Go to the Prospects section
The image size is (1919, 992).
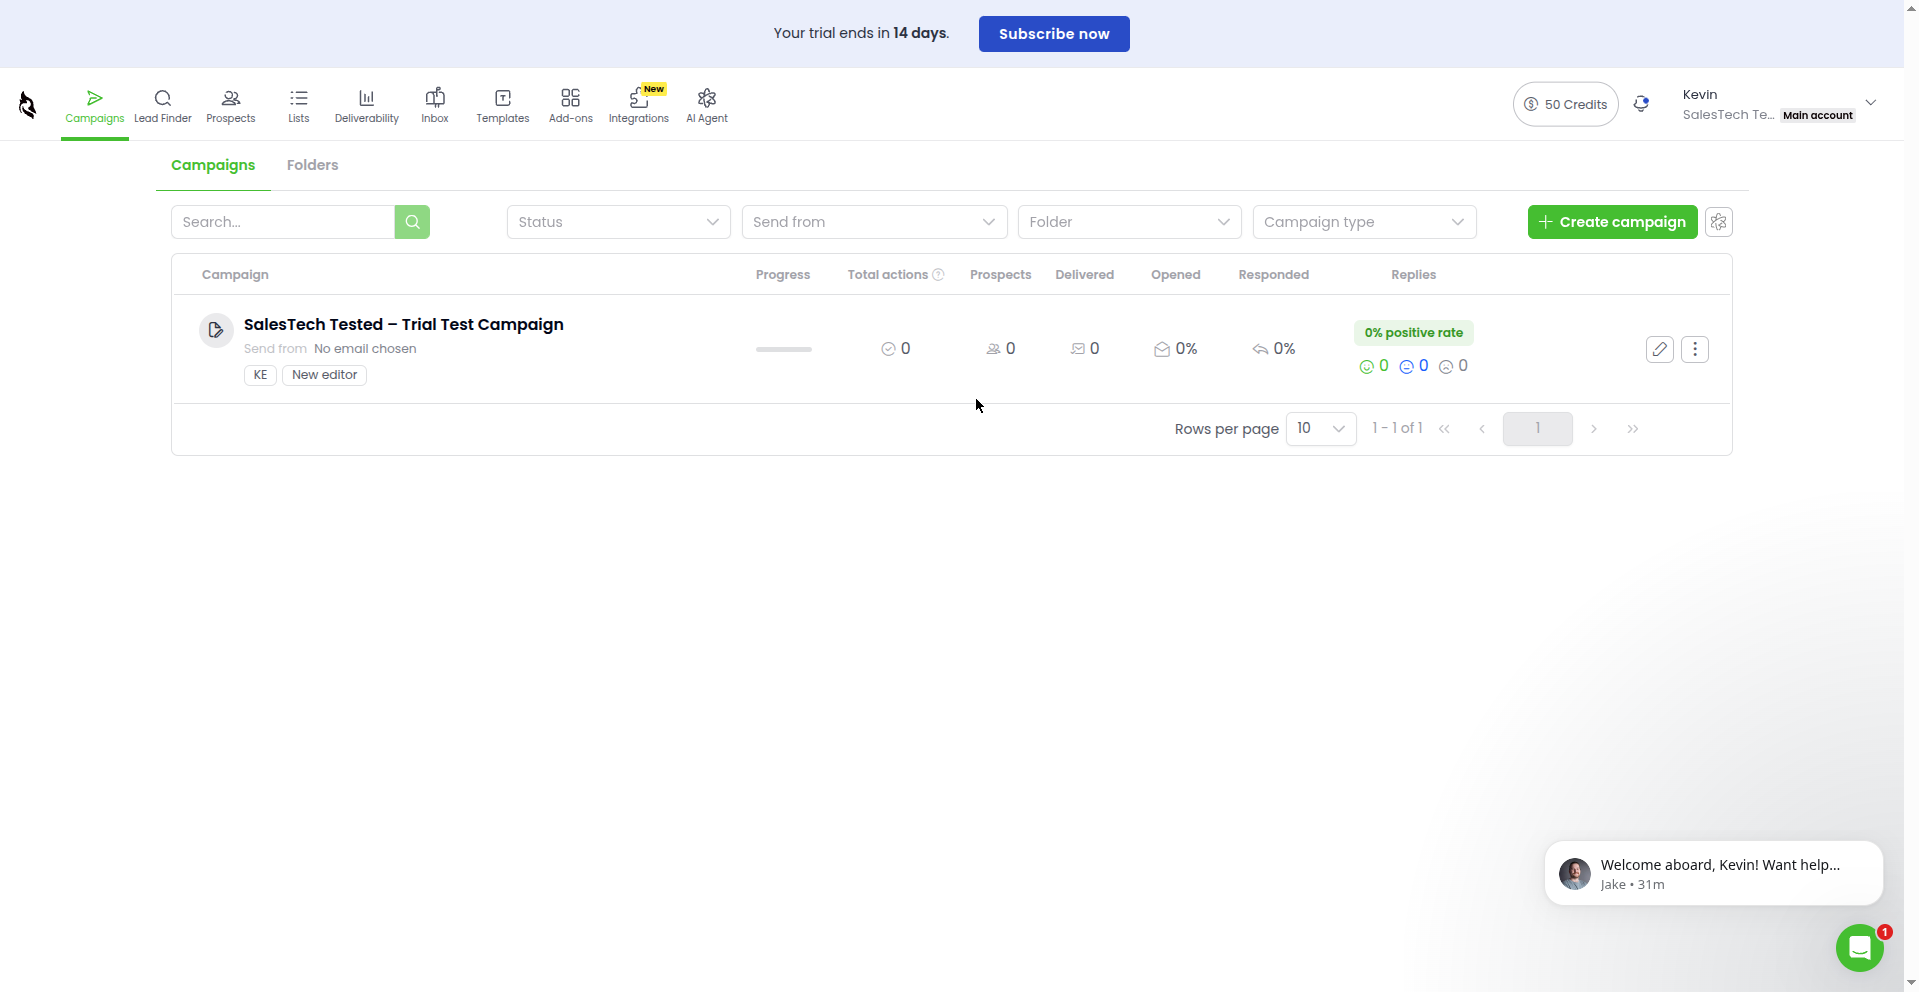click(231, 106)
